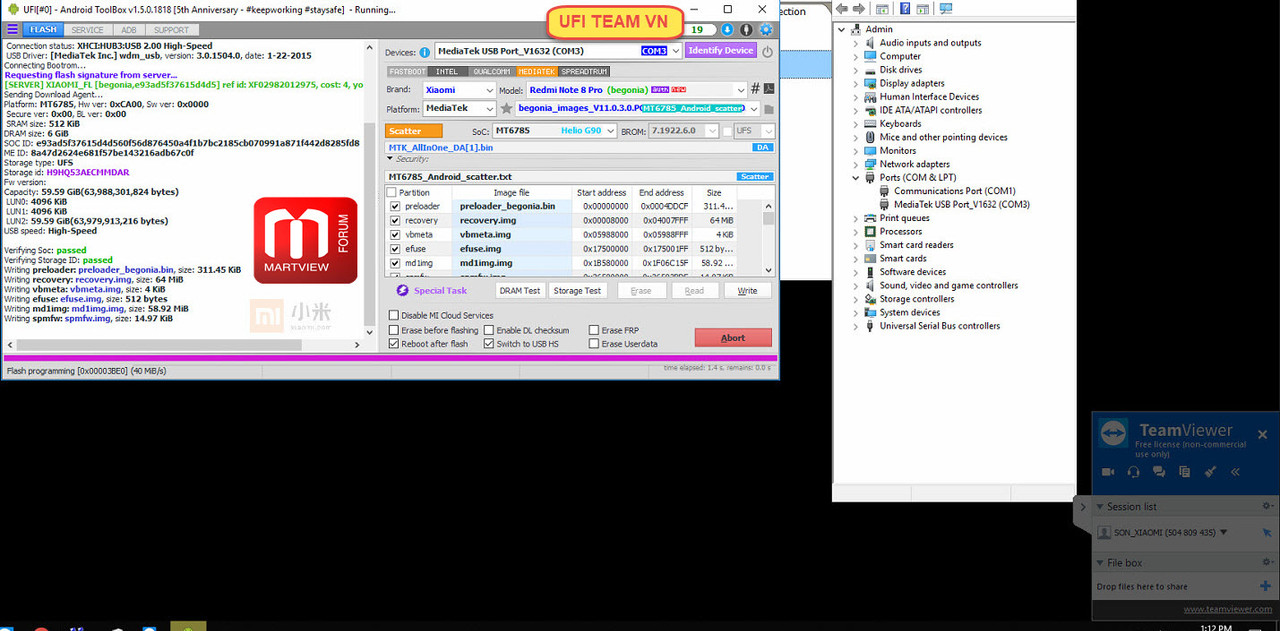1280x631 pixels.
Task: Click the blue DA tag icon
Action: click(x=763, y=147)
